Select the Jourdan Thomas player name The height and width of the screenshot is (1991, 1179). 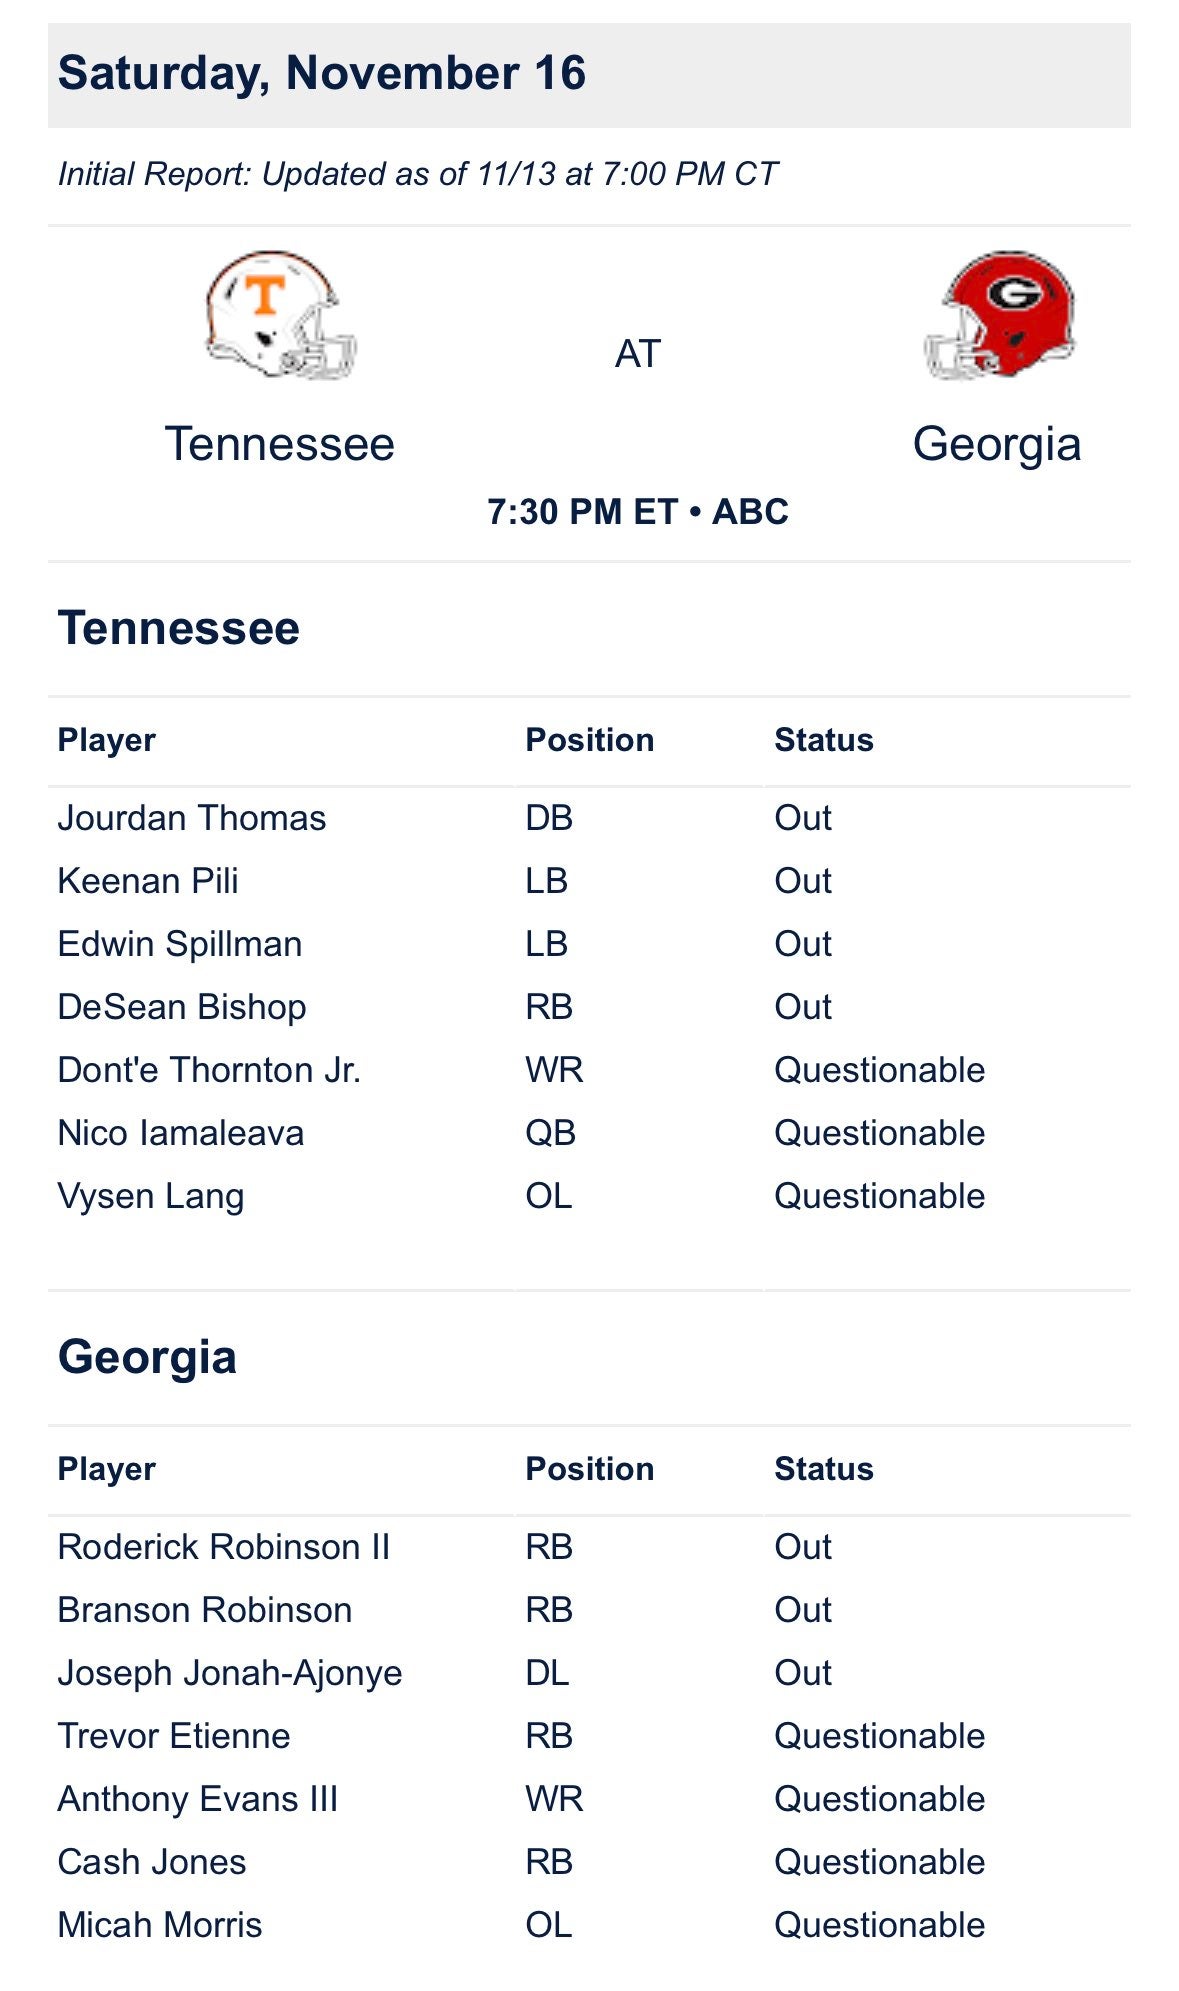click(192, 818)
